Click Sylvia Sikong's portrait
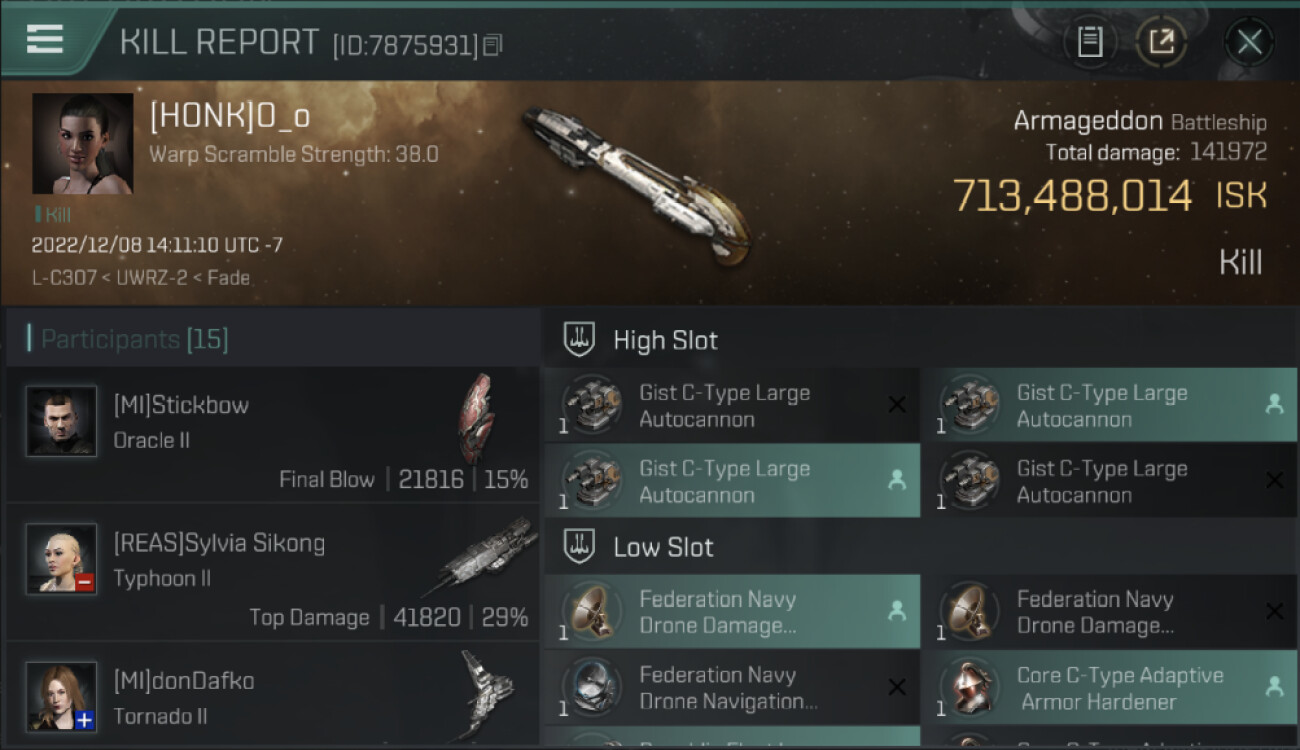Image resolution: width=1300 pixels, height=750 pixels. tap(62, 559)
